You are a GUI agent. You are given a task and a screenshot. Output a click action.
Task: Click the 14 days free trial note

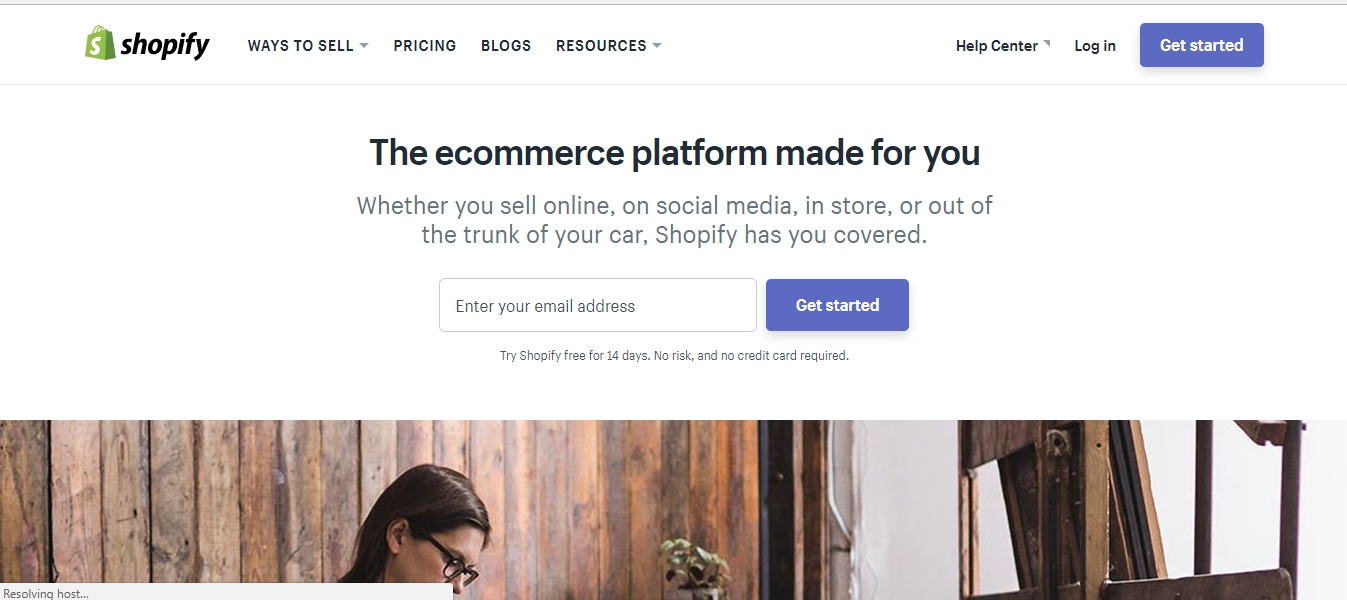pyautogui.click(x=674, y=355)
